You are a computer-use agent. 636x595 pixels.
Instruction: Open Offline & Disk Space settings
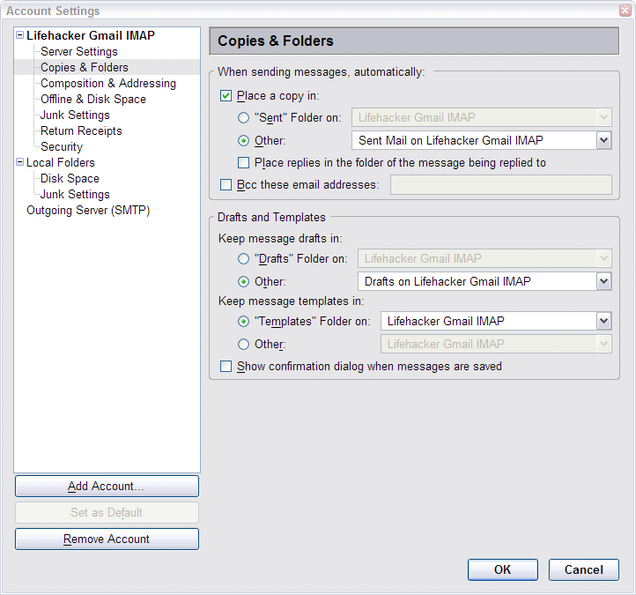pyautogui.click(x=93, y=99)
